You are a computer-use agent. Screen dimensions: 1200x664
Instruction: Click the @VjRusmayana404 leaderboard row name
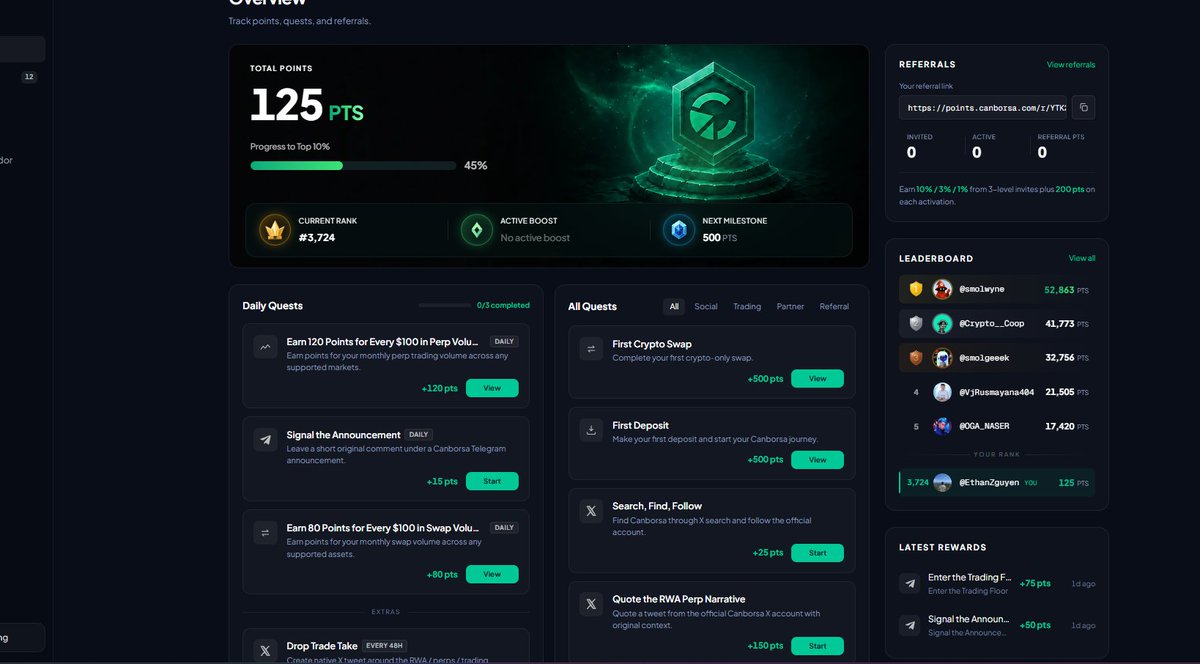995,392
